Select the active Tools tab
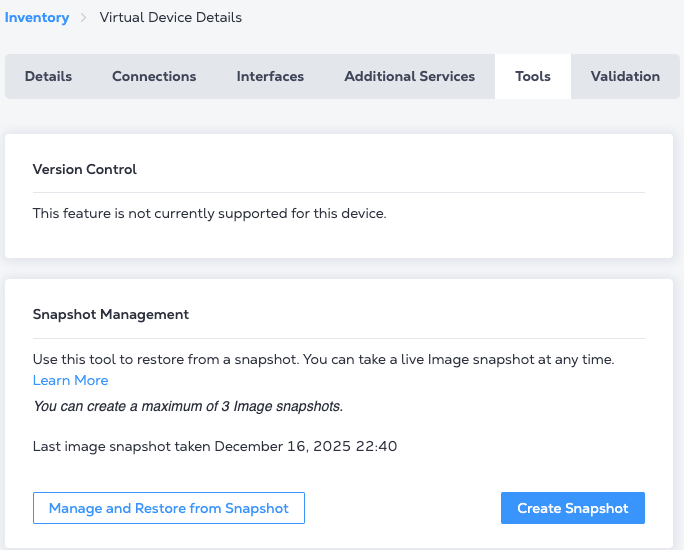 (532, 76)
